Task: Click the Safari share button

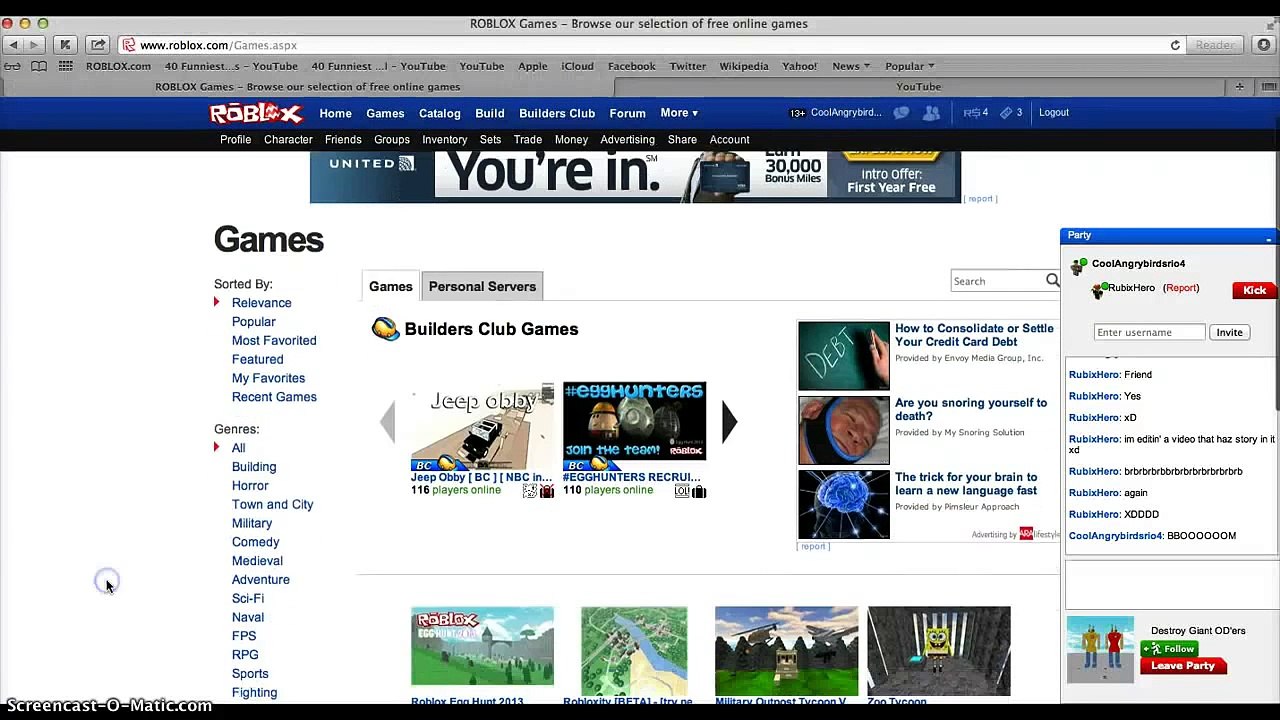Action: (x=98, y=45)
